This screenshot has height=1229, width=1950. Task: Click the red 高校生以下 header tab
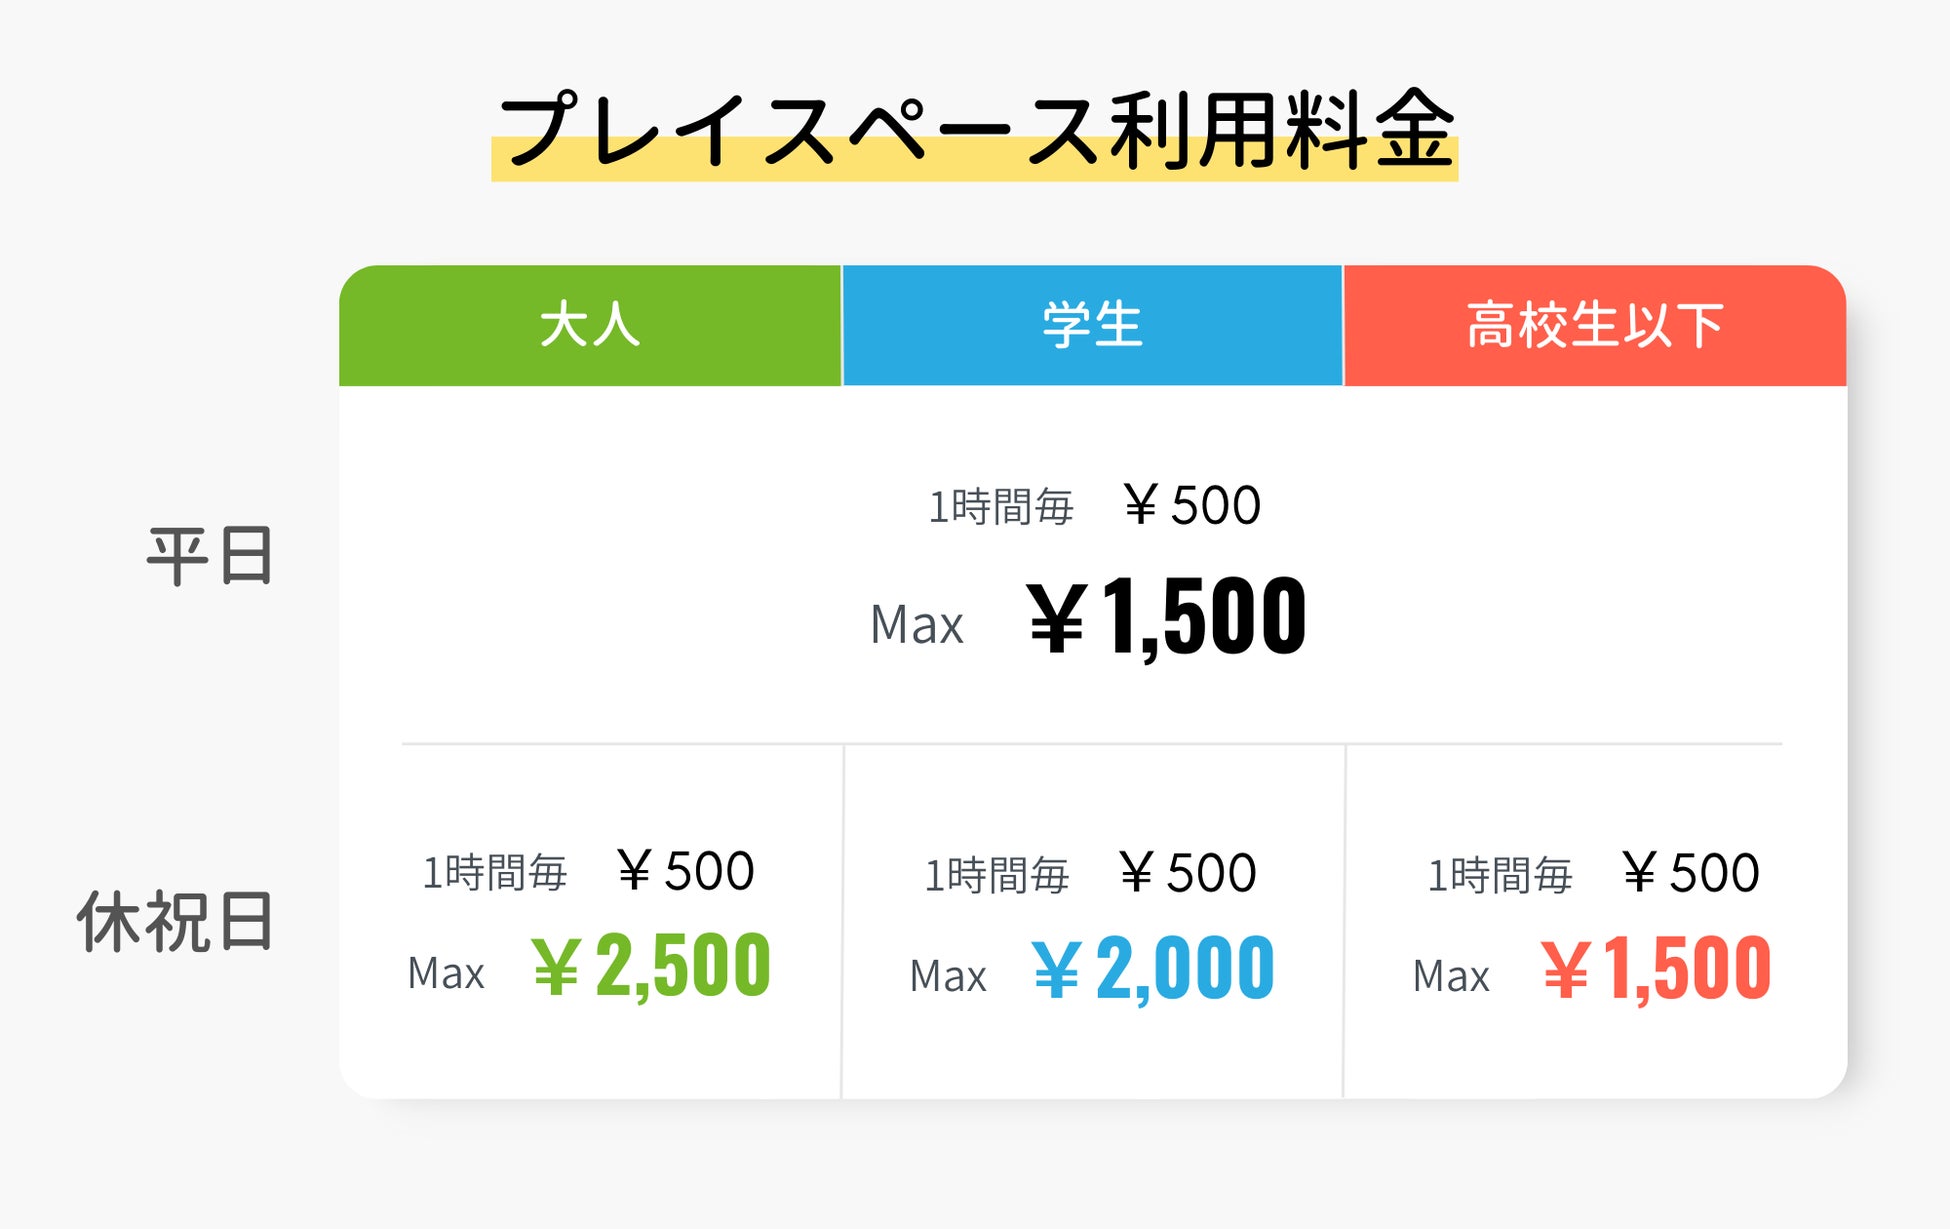point(1595,326)
